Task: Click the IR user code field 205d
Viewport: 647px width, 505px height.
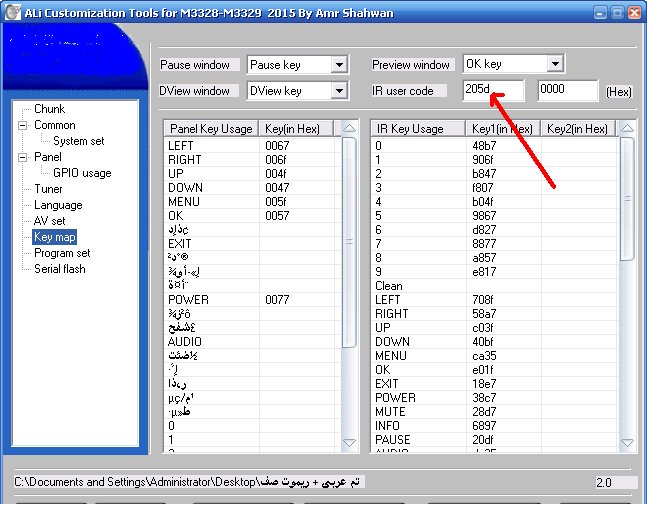Action: coord(494,90)
